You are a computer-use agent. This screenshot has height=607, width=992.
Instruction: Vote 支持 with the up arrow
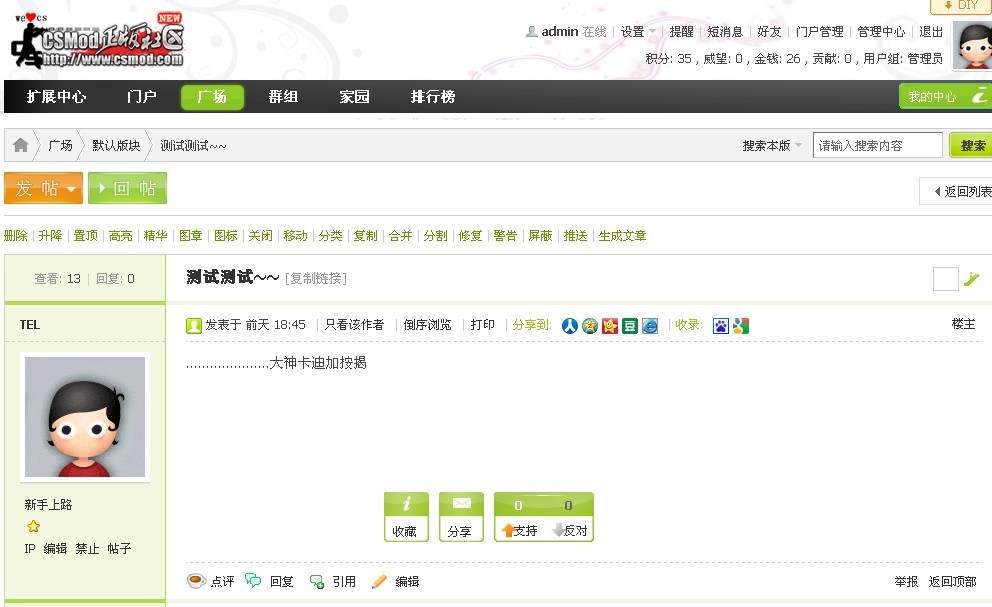(x=519, y=530)
